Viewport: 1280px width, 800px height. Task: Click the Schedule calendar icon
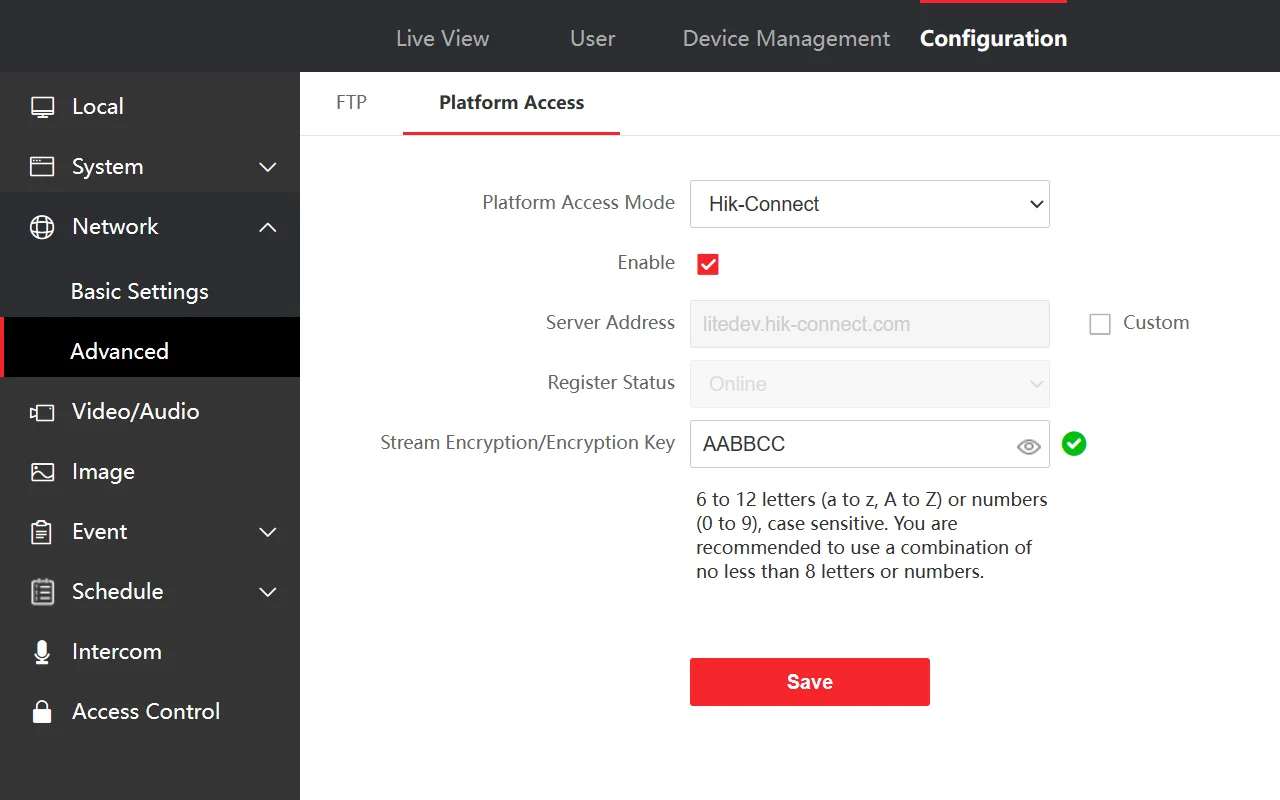click(42, 592)
